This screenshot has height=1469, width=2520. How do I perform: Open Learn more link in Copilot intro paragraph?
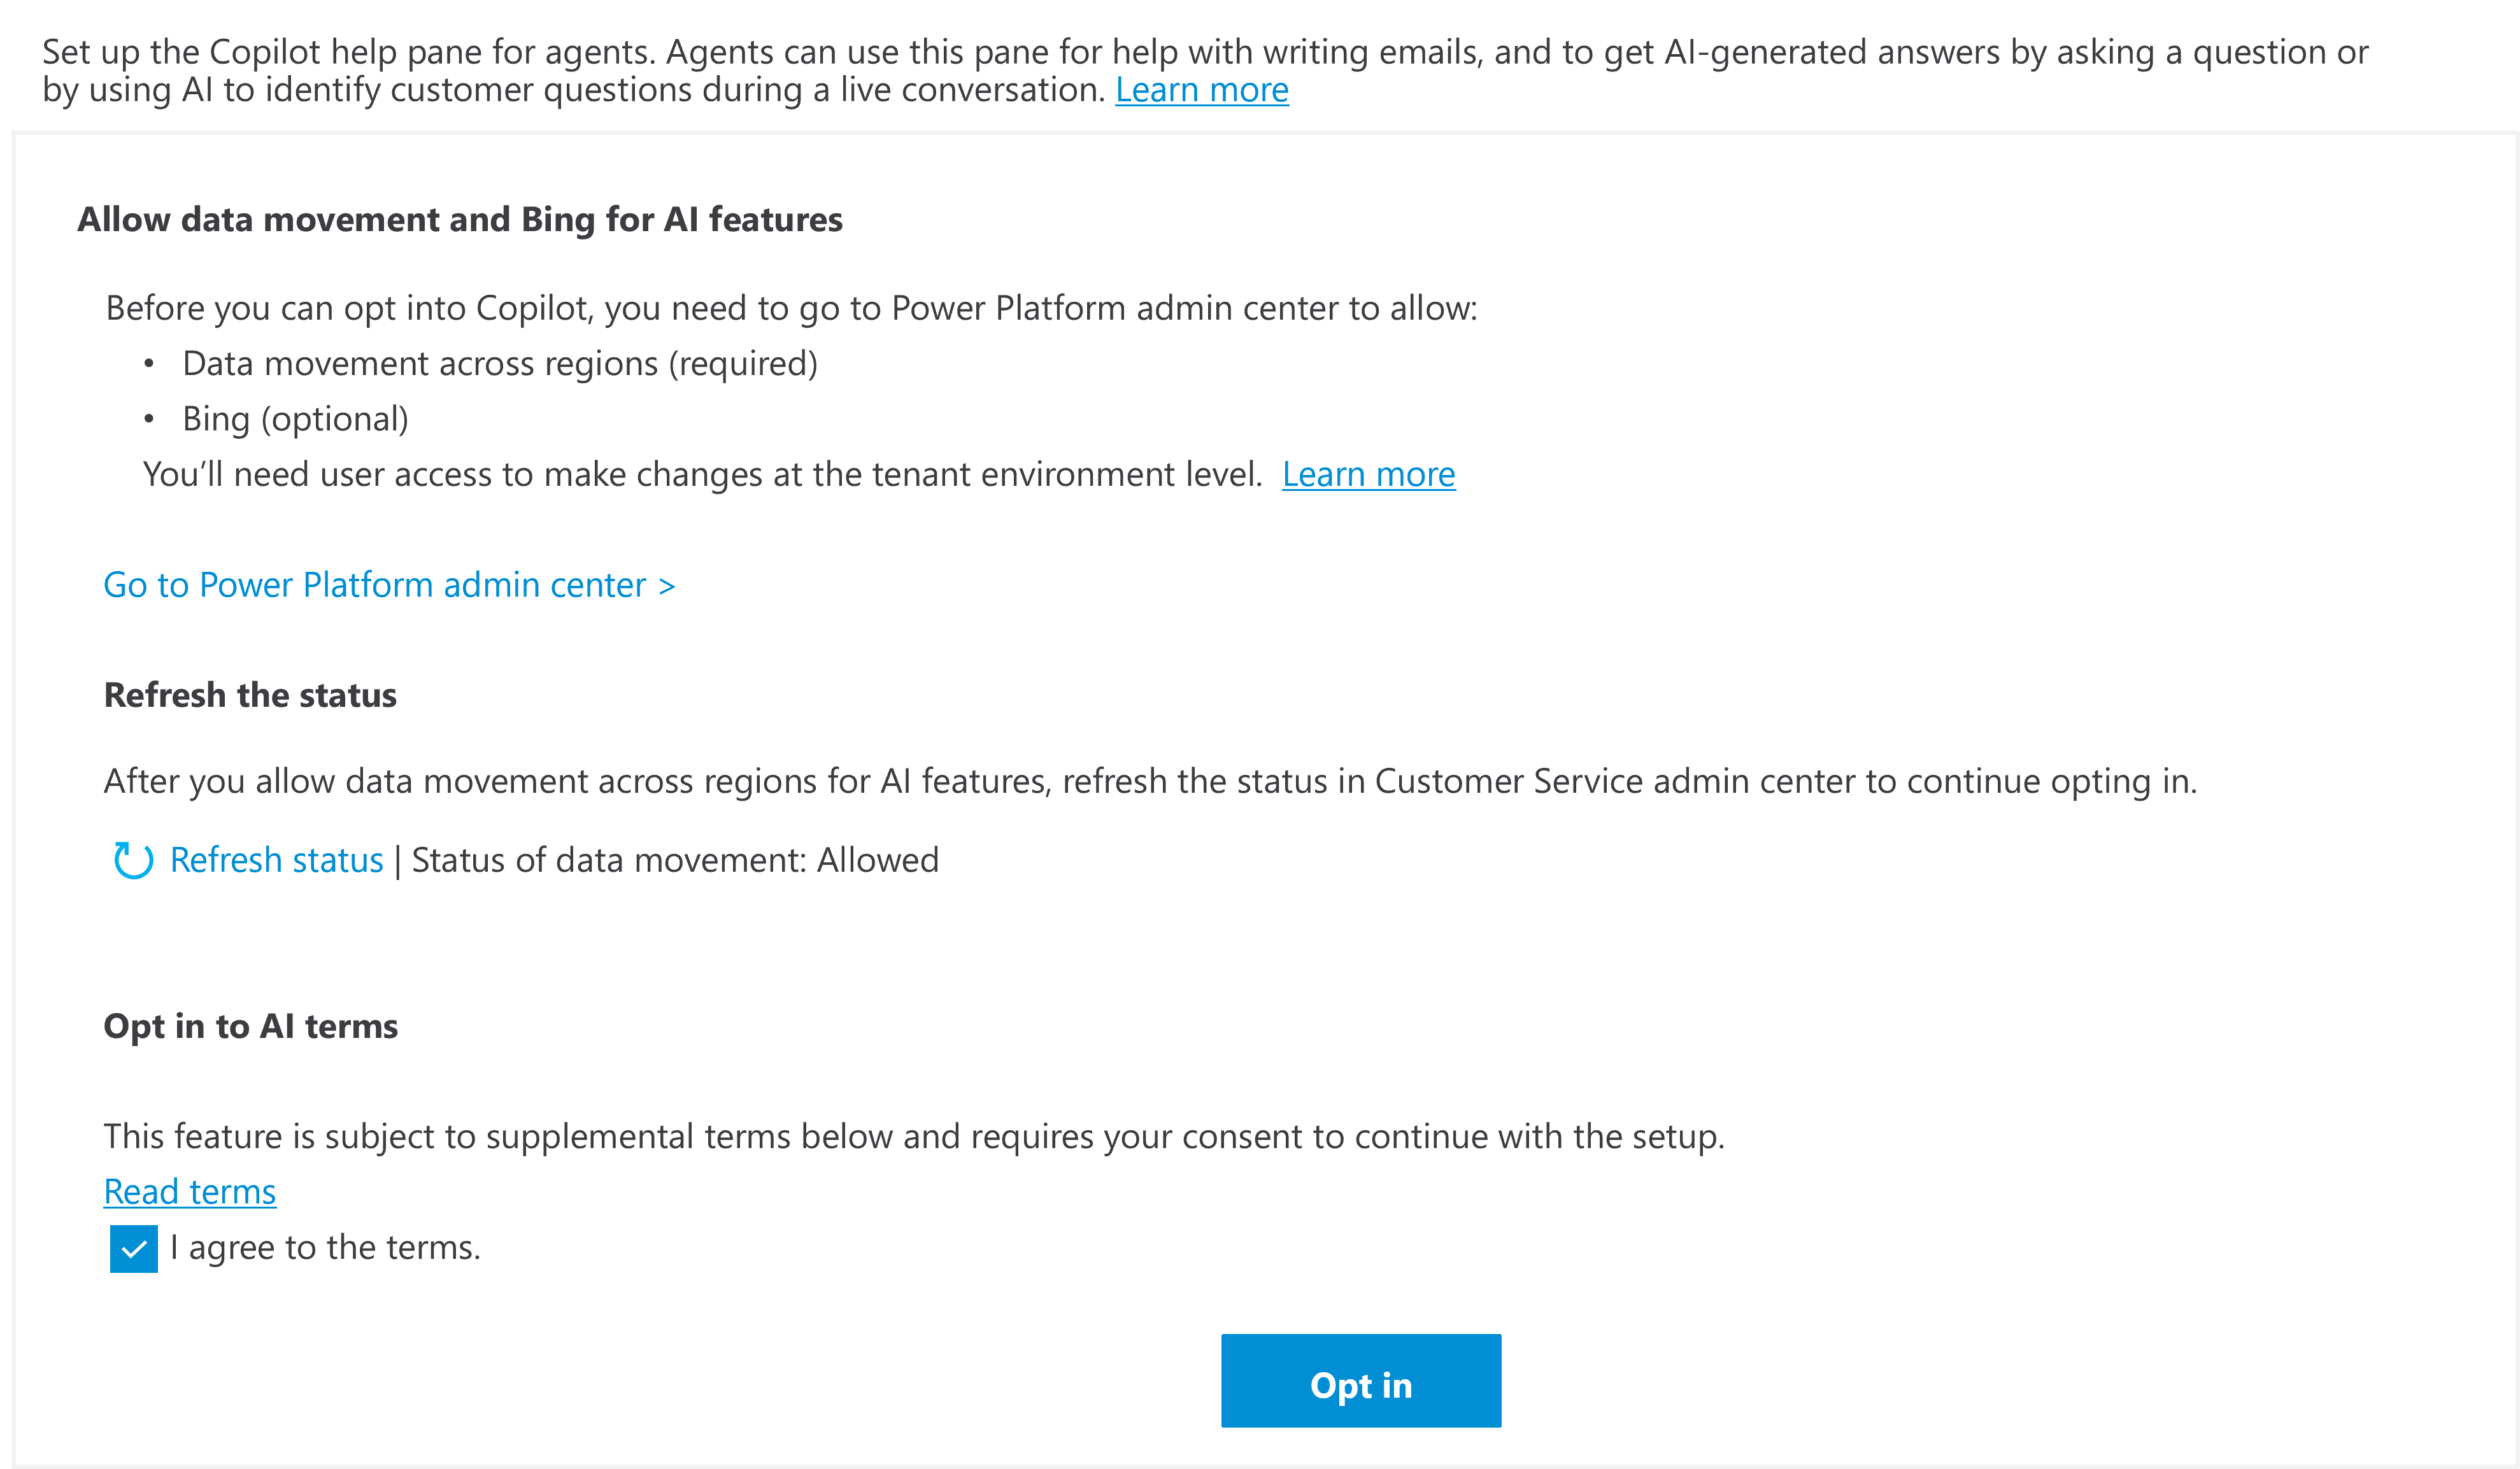click(1202, 90)
